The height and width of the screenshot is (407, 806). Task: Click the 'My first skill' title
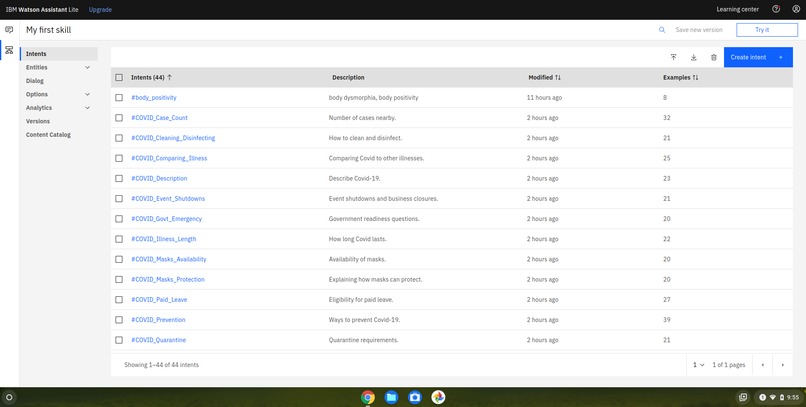point(49,30)
